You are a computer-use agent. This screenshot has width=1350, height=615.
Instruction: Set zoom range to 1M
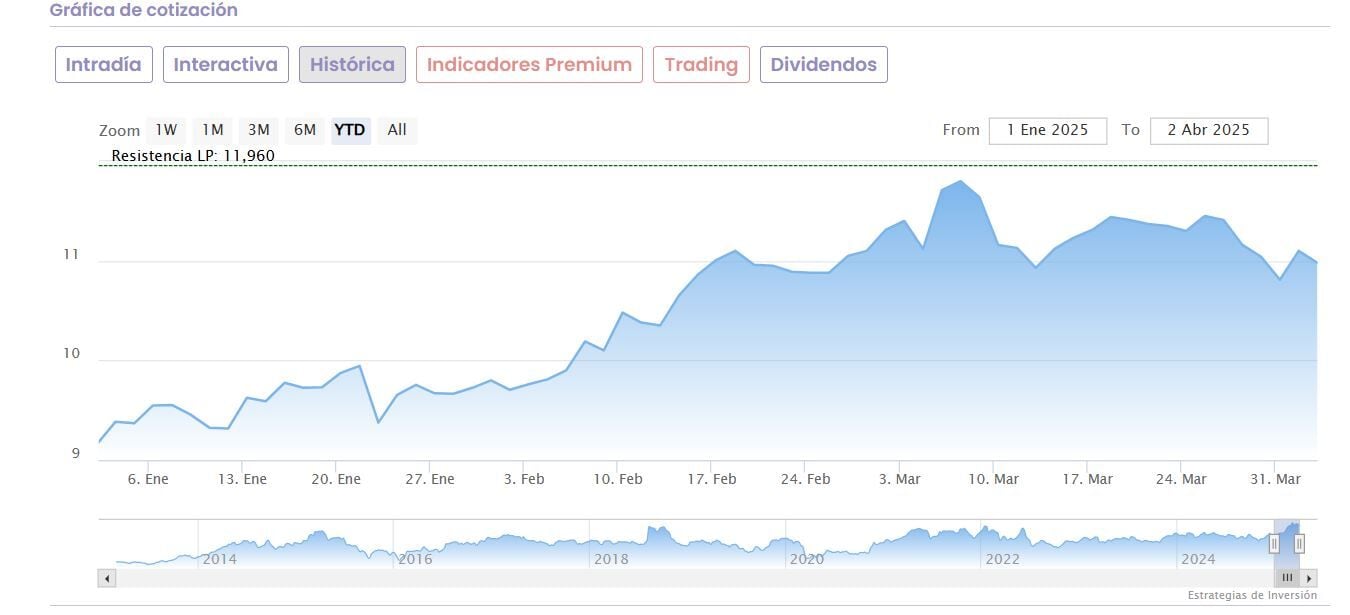212,130
